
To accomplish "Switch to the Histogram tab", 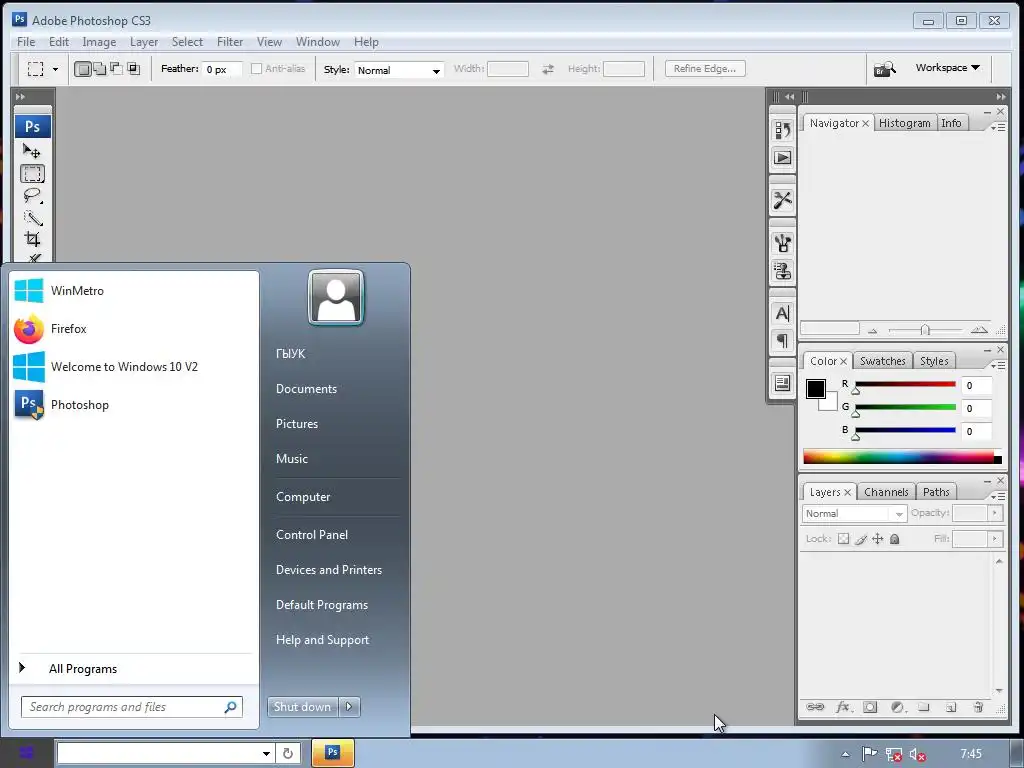I will 904,123.
